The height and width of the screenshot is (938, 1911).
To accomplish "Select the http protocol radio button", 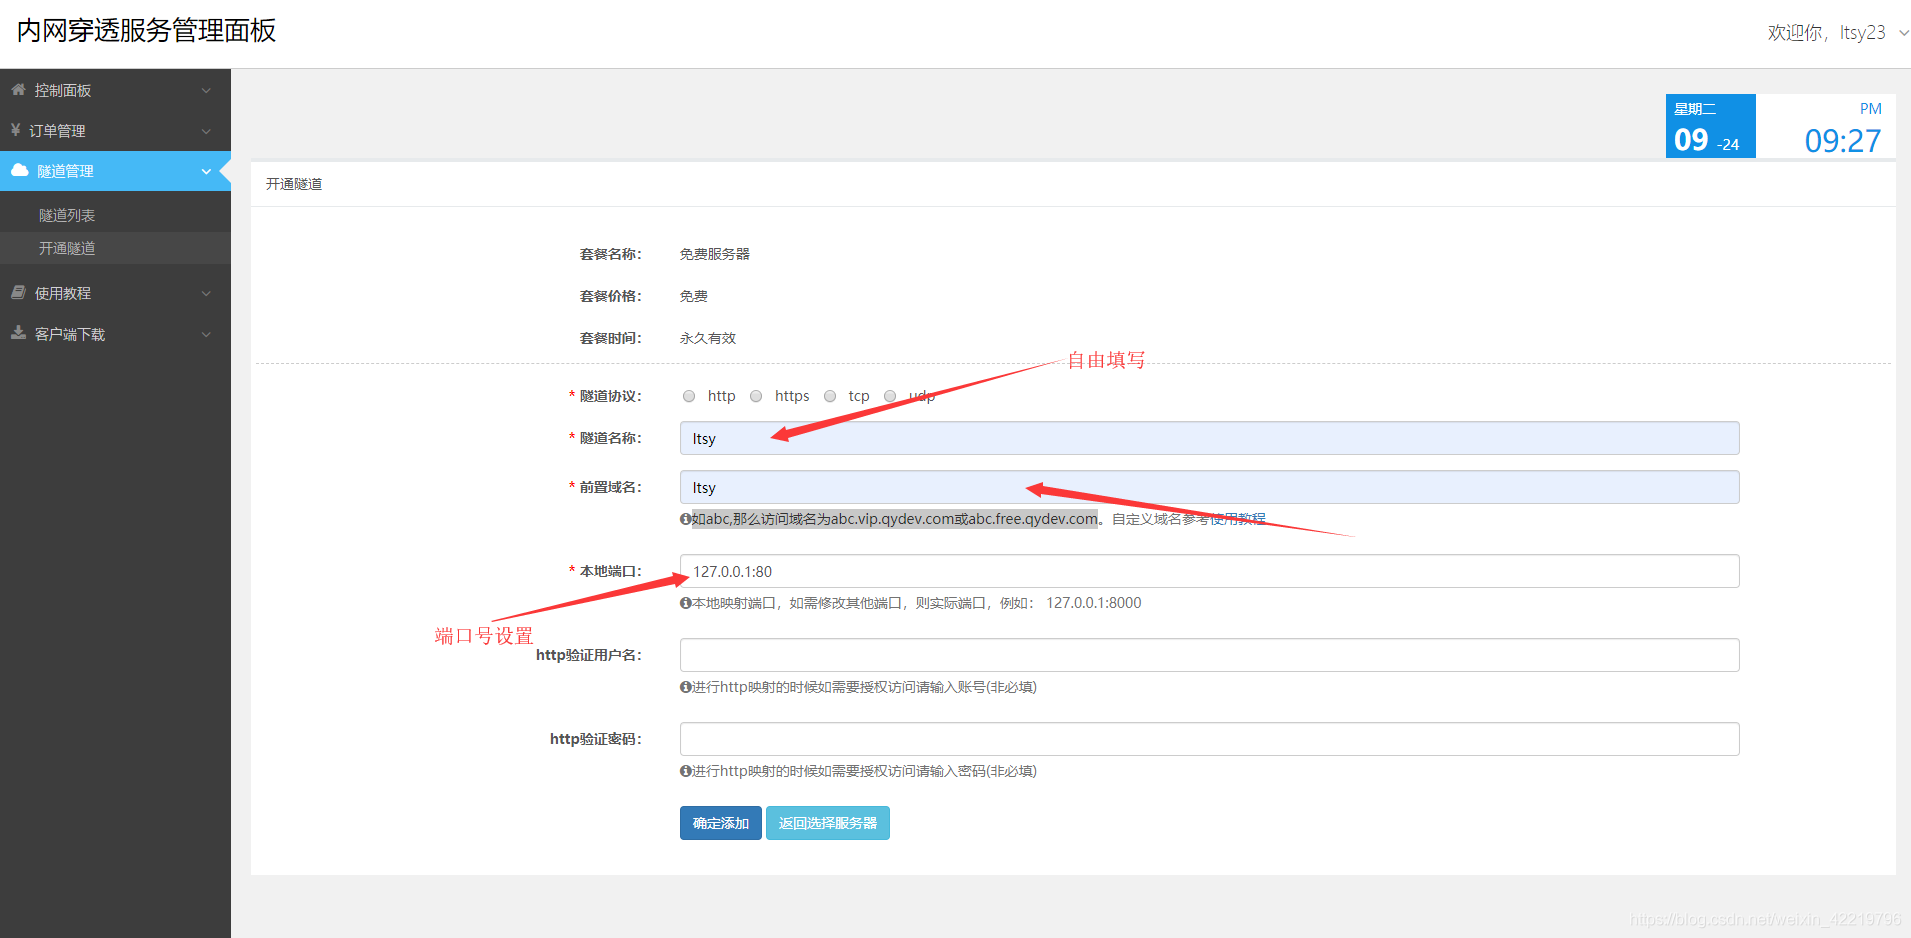I will click(689, 396).
